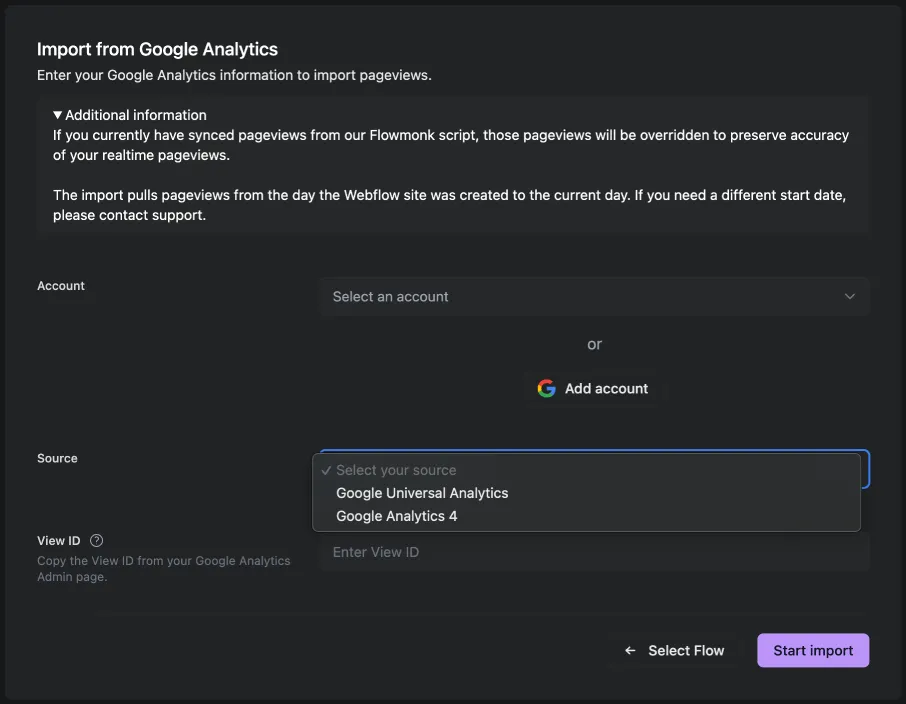Click the 'or' separator text
Image resolution: width=906 pixels, height=704 pixels.
(x=595, y=344)
